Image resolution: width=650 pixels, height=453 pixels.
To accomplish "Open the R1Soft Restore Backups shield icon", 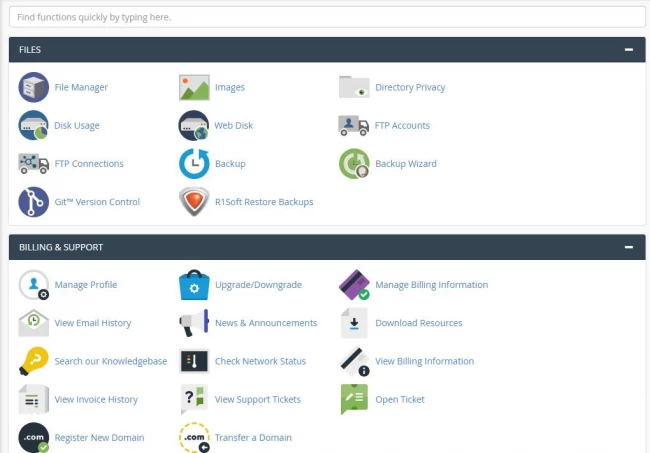I will 194,202.
